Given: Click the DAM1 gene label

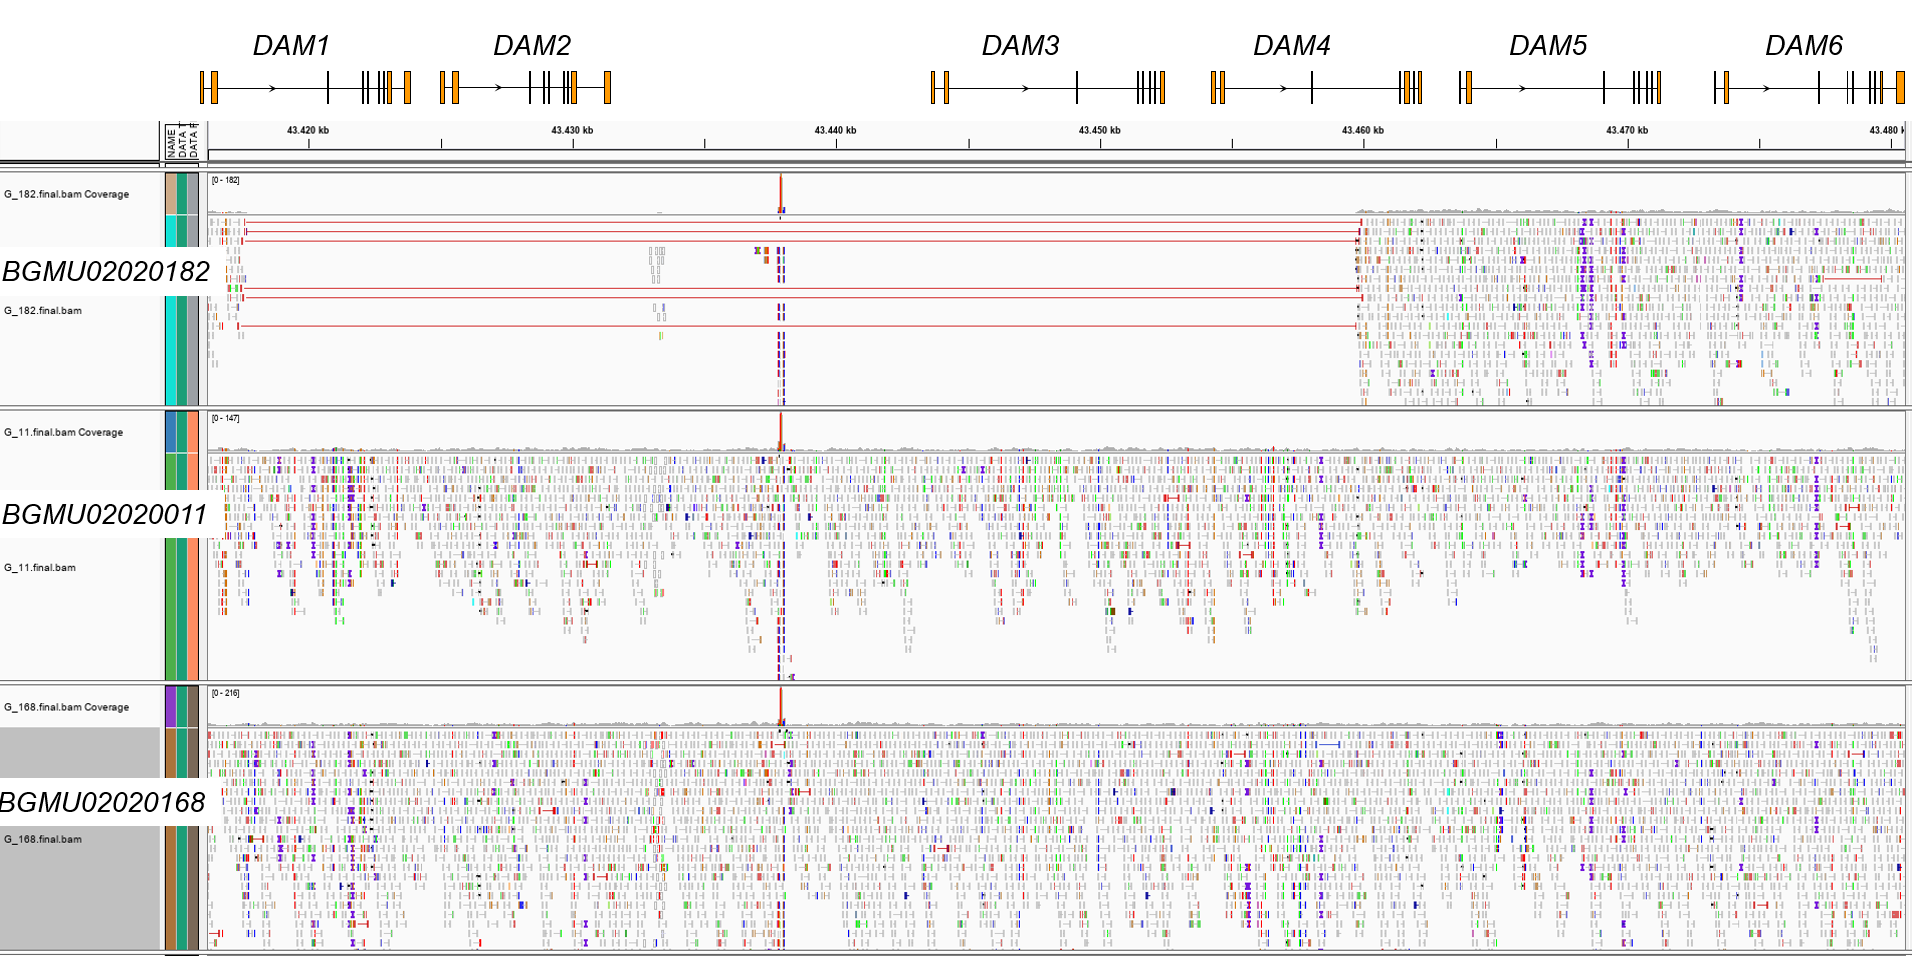Looking at the screenshot, I should [291, 46].
